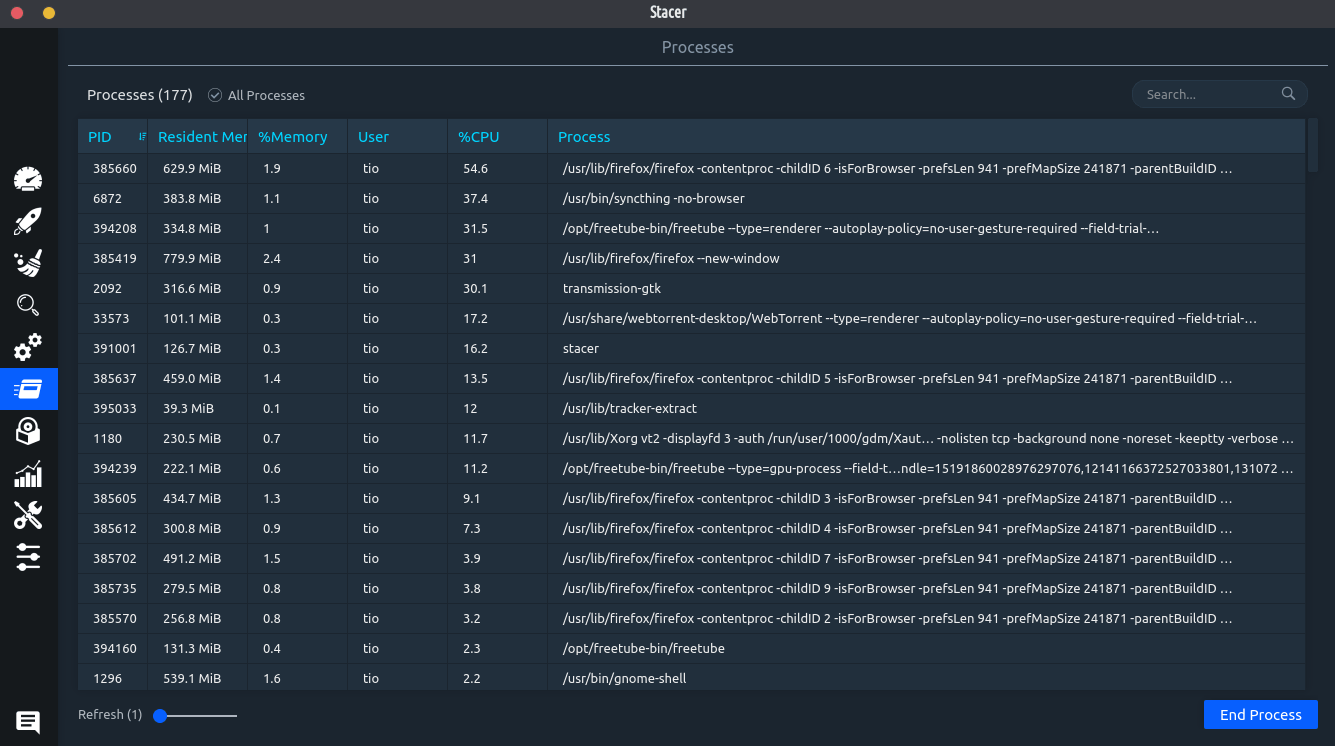Sort processes by the PID column
Screen dimensions: 1335x746
click(x=101, y=137)
